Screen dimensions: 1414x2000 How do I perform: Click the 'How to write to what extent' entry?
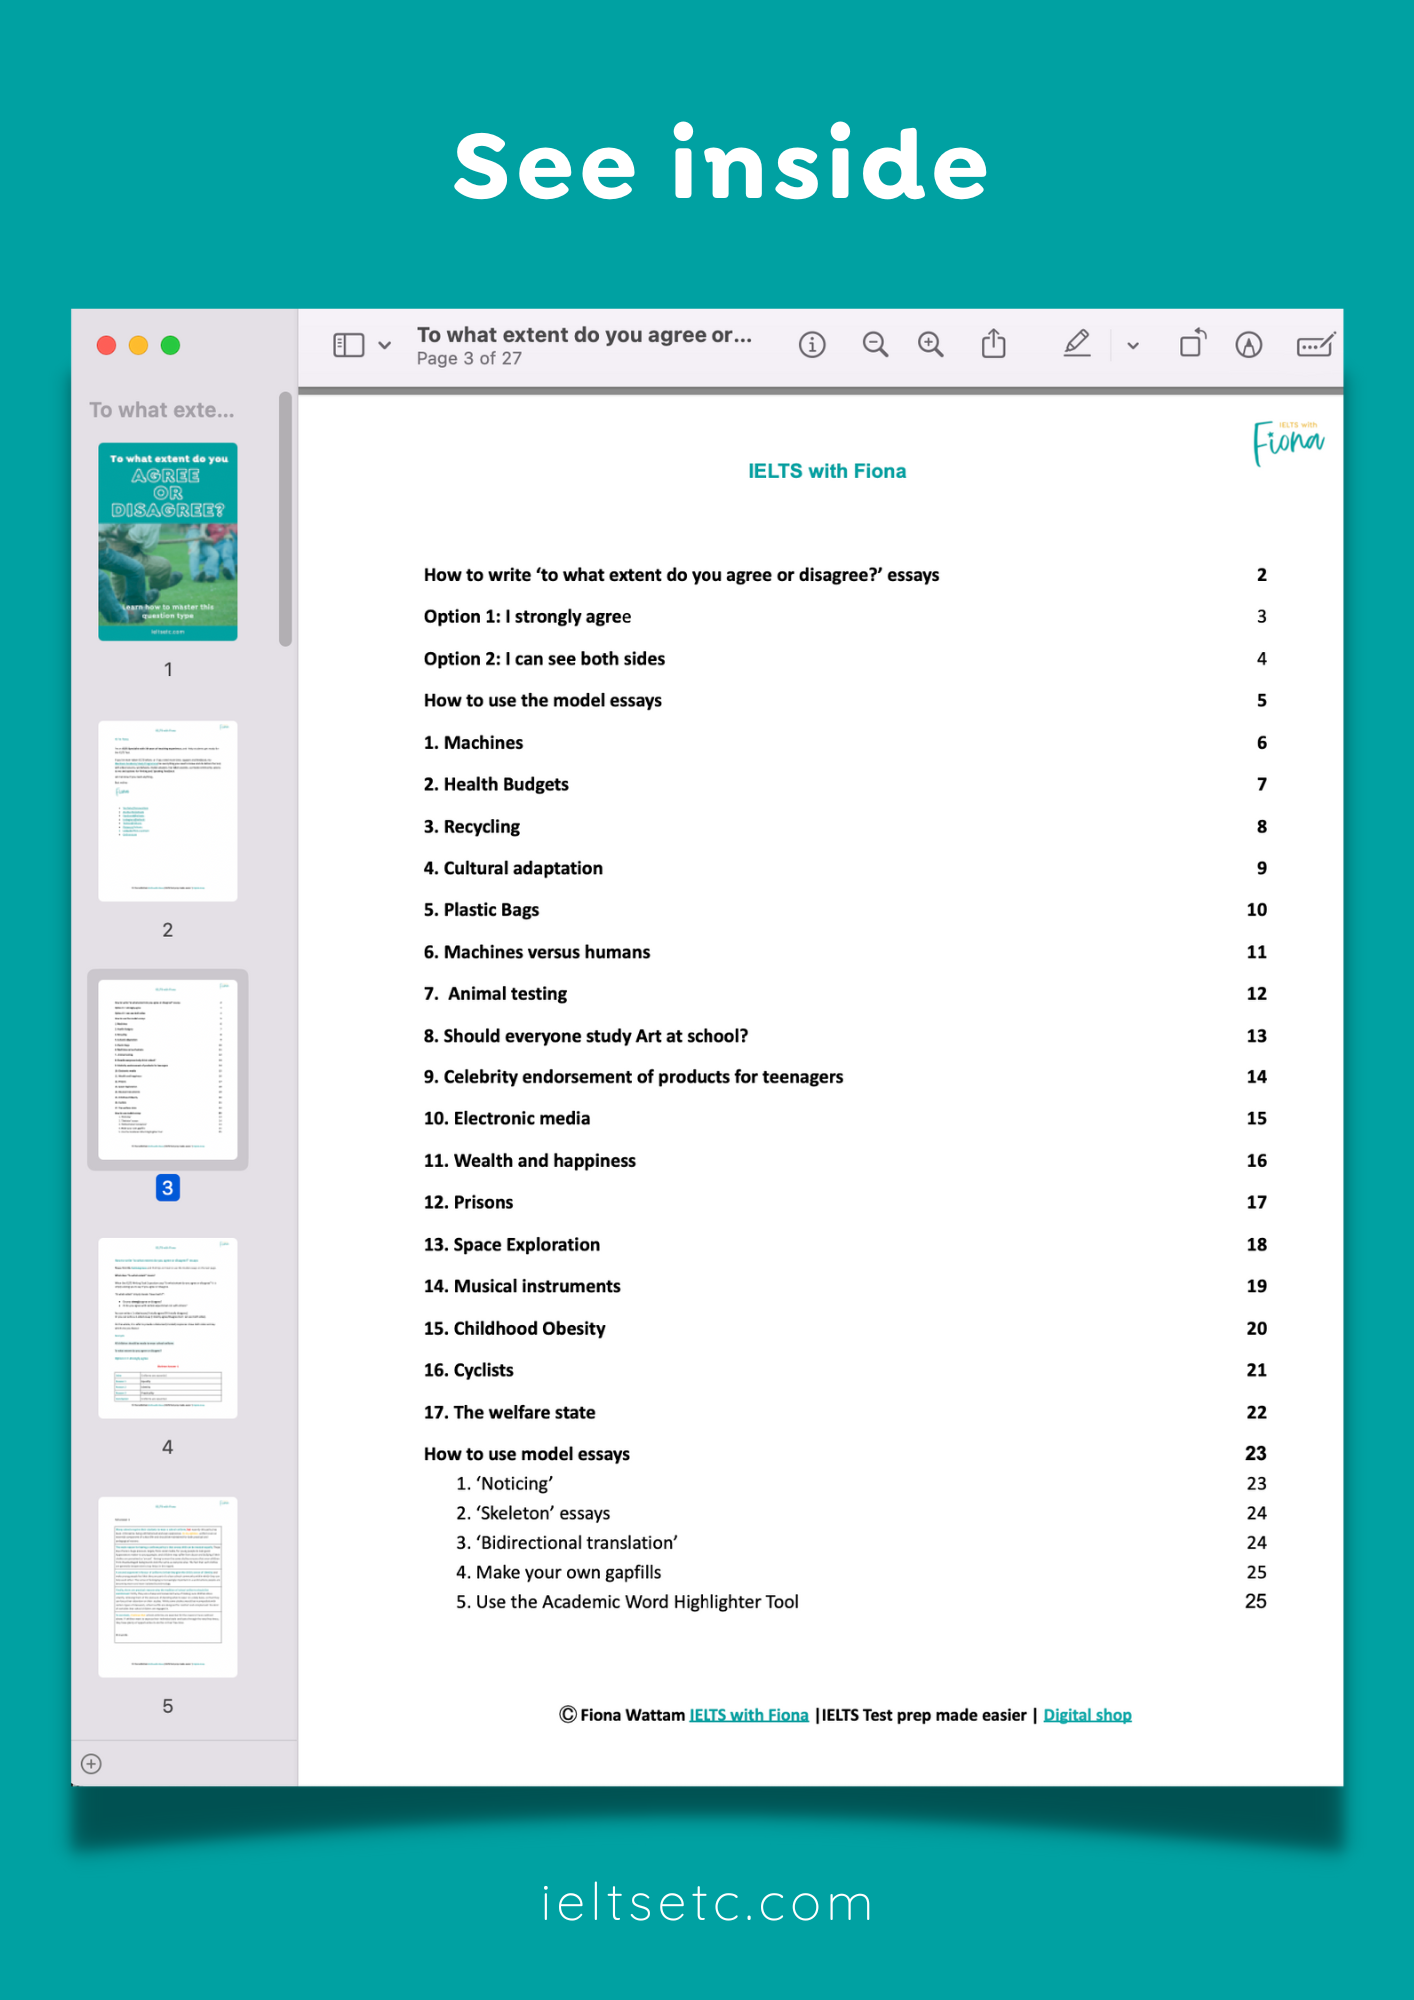[681, 575]
